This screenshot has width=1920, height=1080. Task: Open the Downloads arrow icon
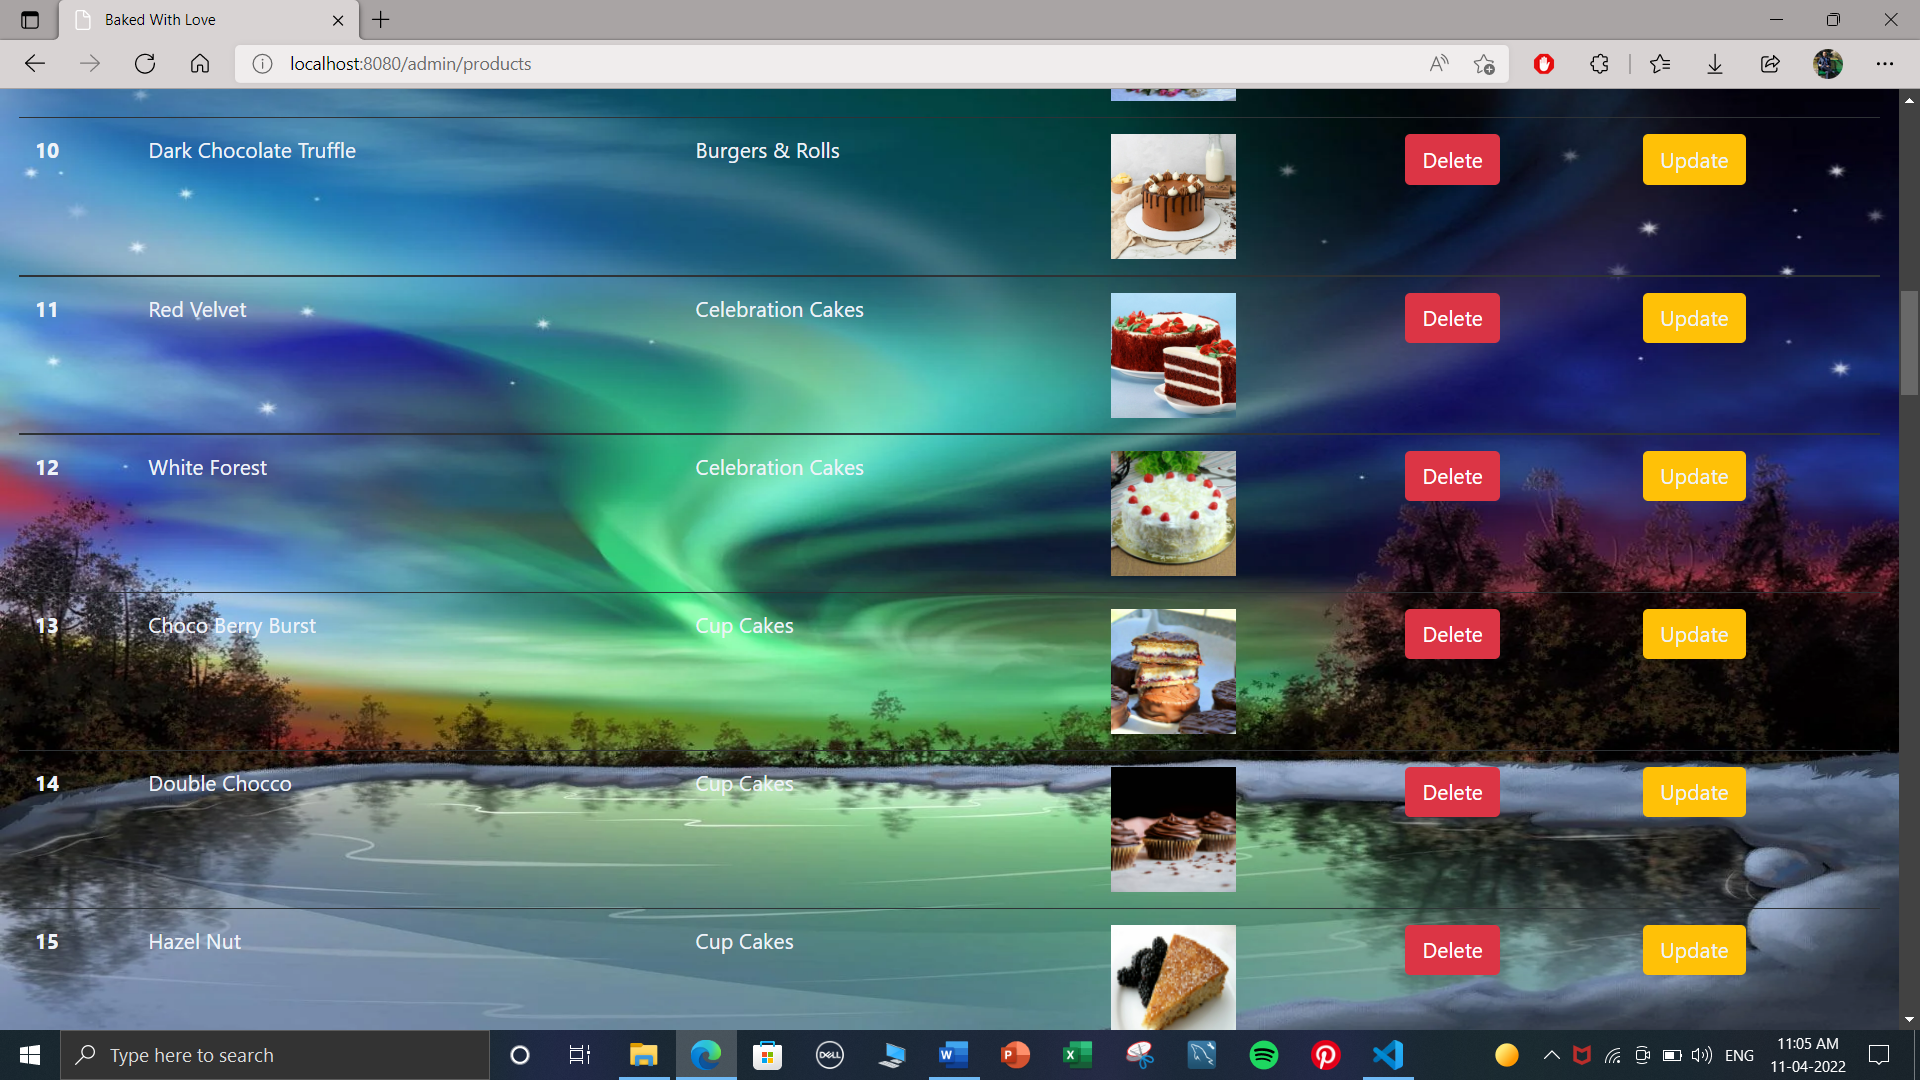click(1715, 64)
